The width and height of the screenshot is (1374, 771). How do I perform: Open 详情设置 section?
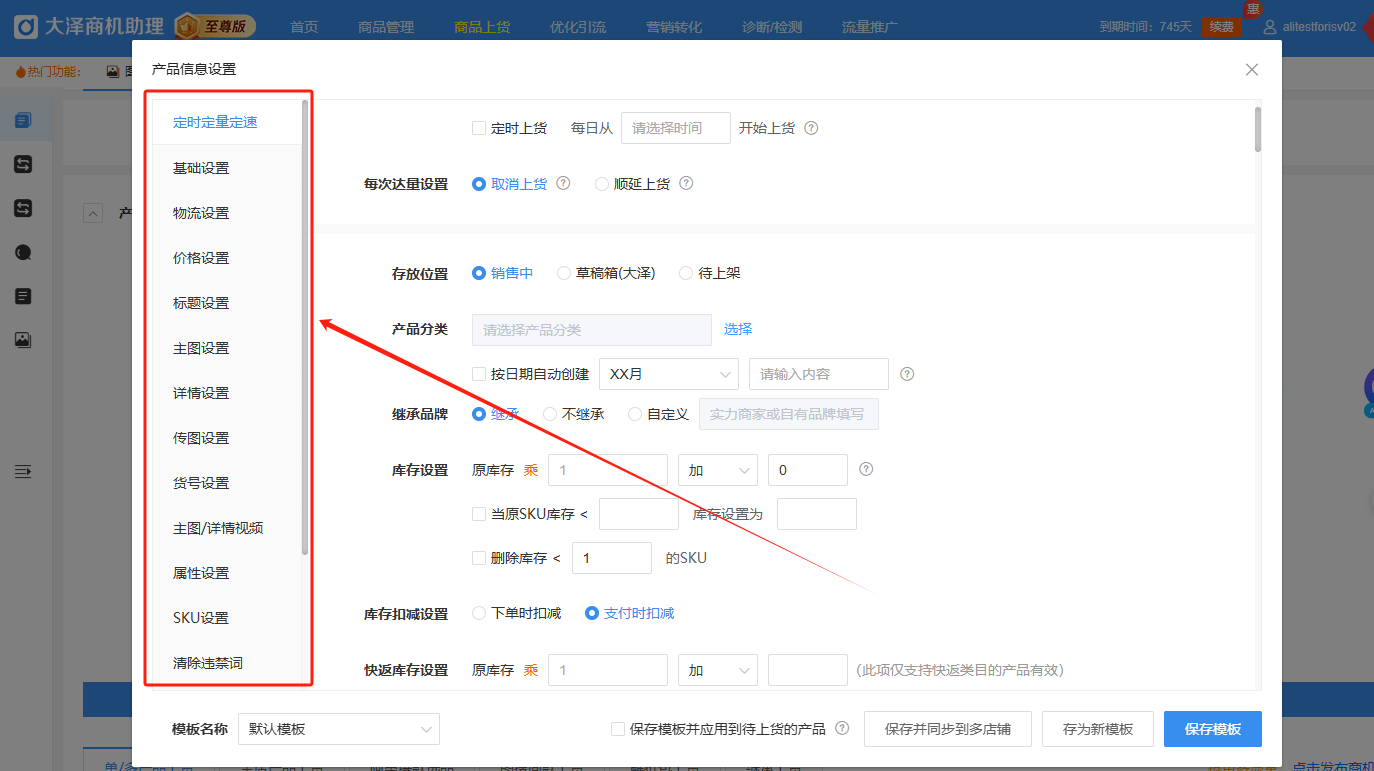point(201,393)
